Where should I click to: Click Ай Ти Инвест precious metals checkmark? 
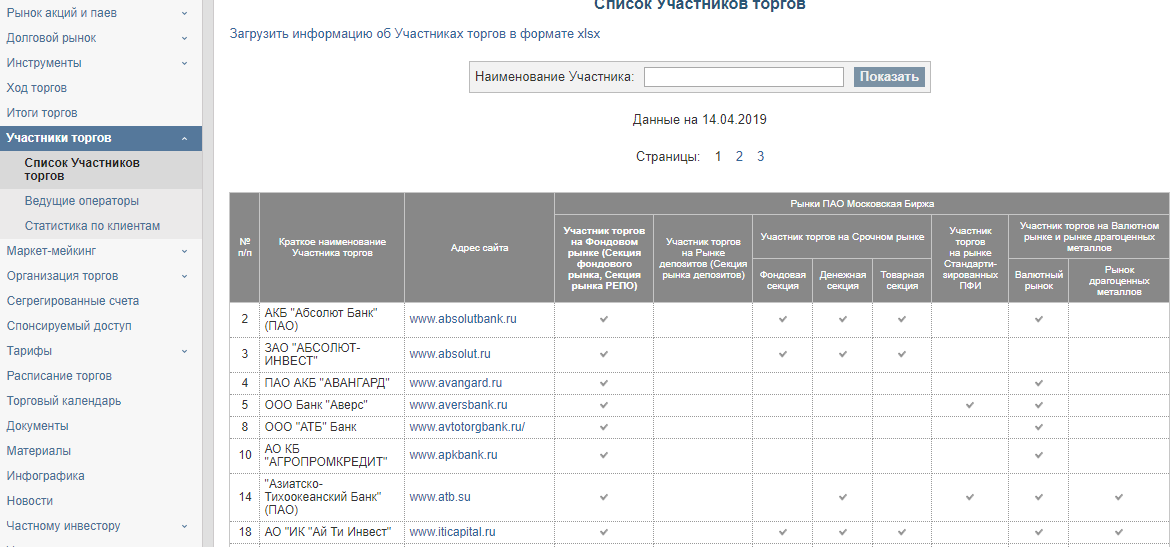(x=1119, y=532)
